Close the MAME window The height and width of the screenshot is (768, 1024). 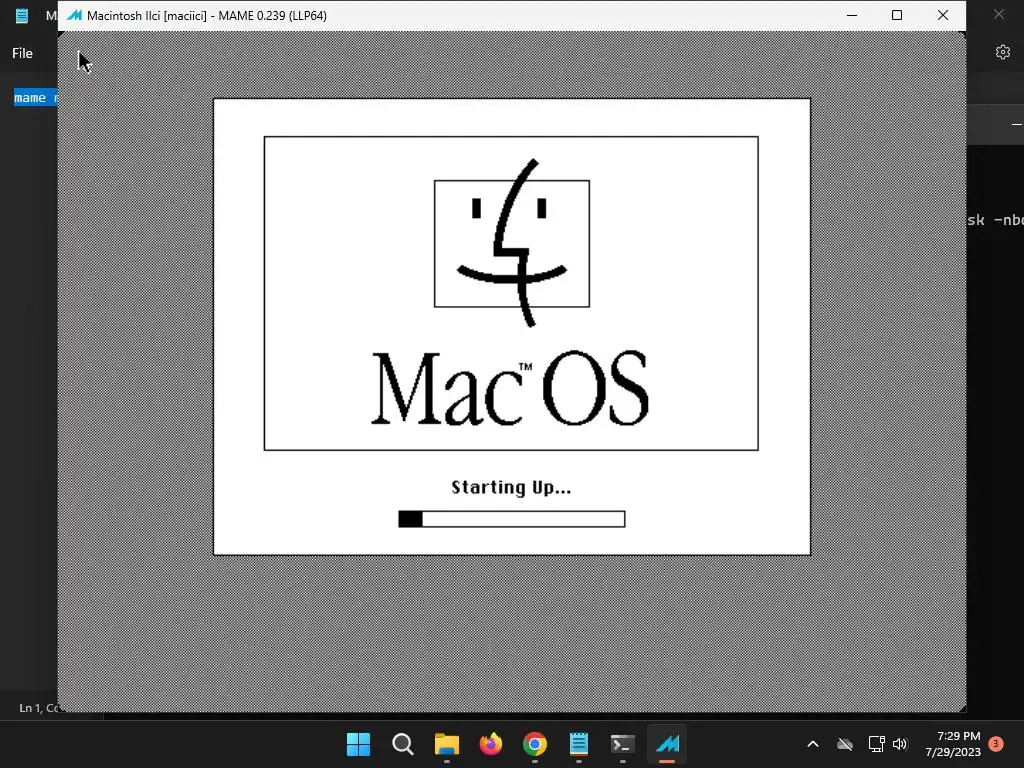click(942, 15)
